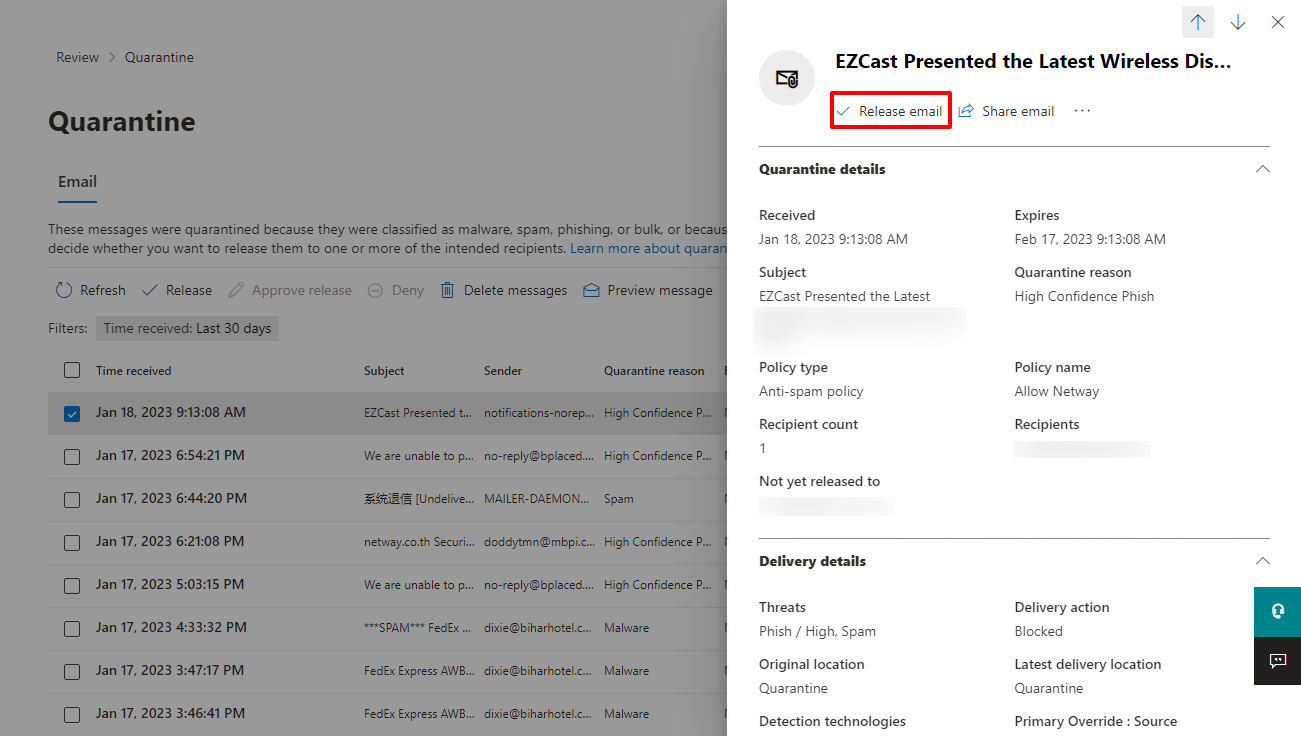This screenshot has width=1301, height=736.
Task: Click the Preview message envelope icon
Action: click(591, 290)
